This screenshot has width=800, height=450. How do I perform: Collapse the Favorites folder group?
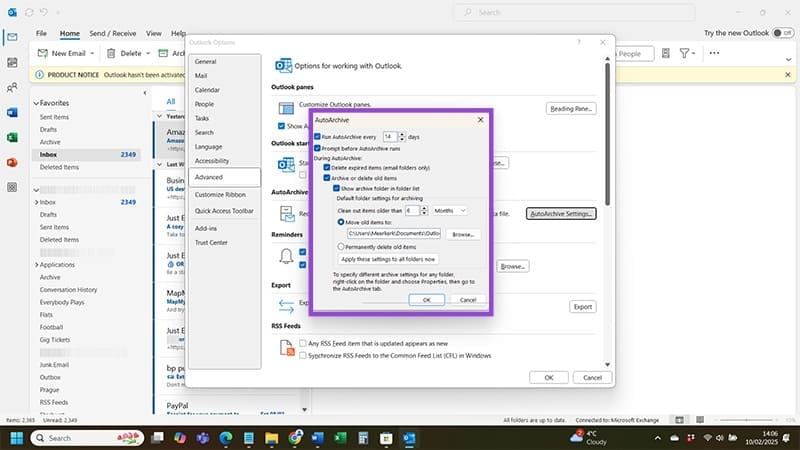[x=36, y=103]
